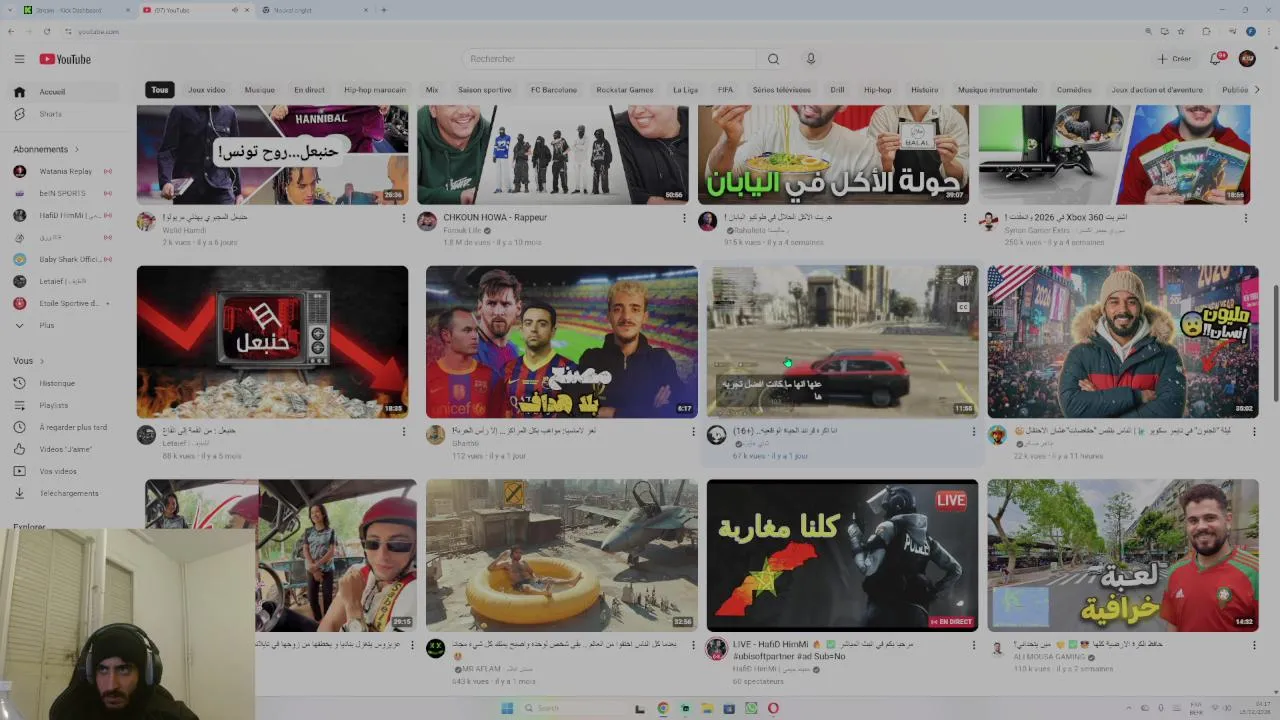The width and height of the screenshot is (1280, 720).
Task: Select the Tous filter chip
Action: point(160,90)
